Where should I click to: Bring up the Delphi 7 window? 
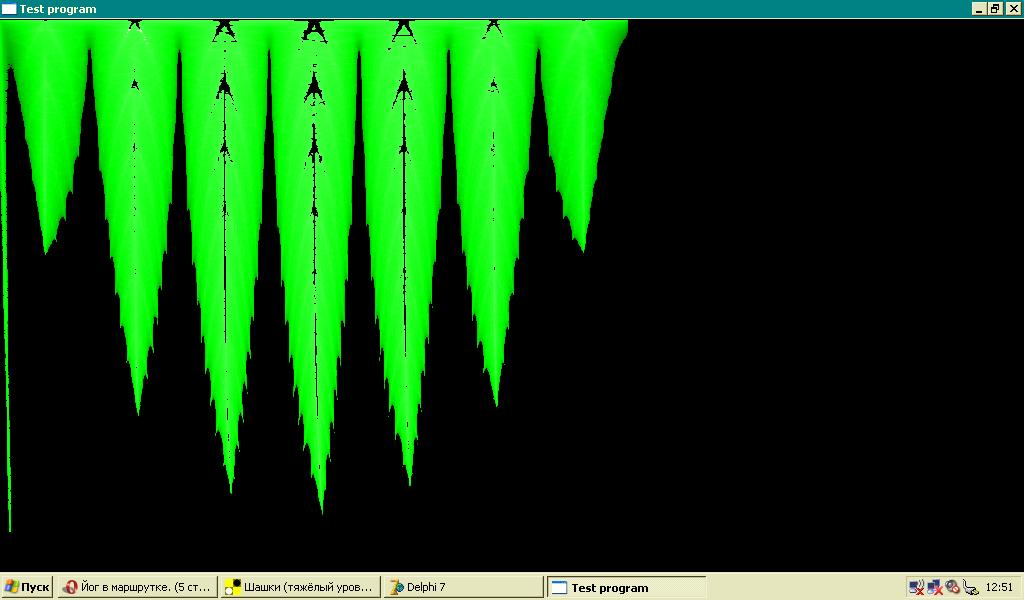[463, 588]
